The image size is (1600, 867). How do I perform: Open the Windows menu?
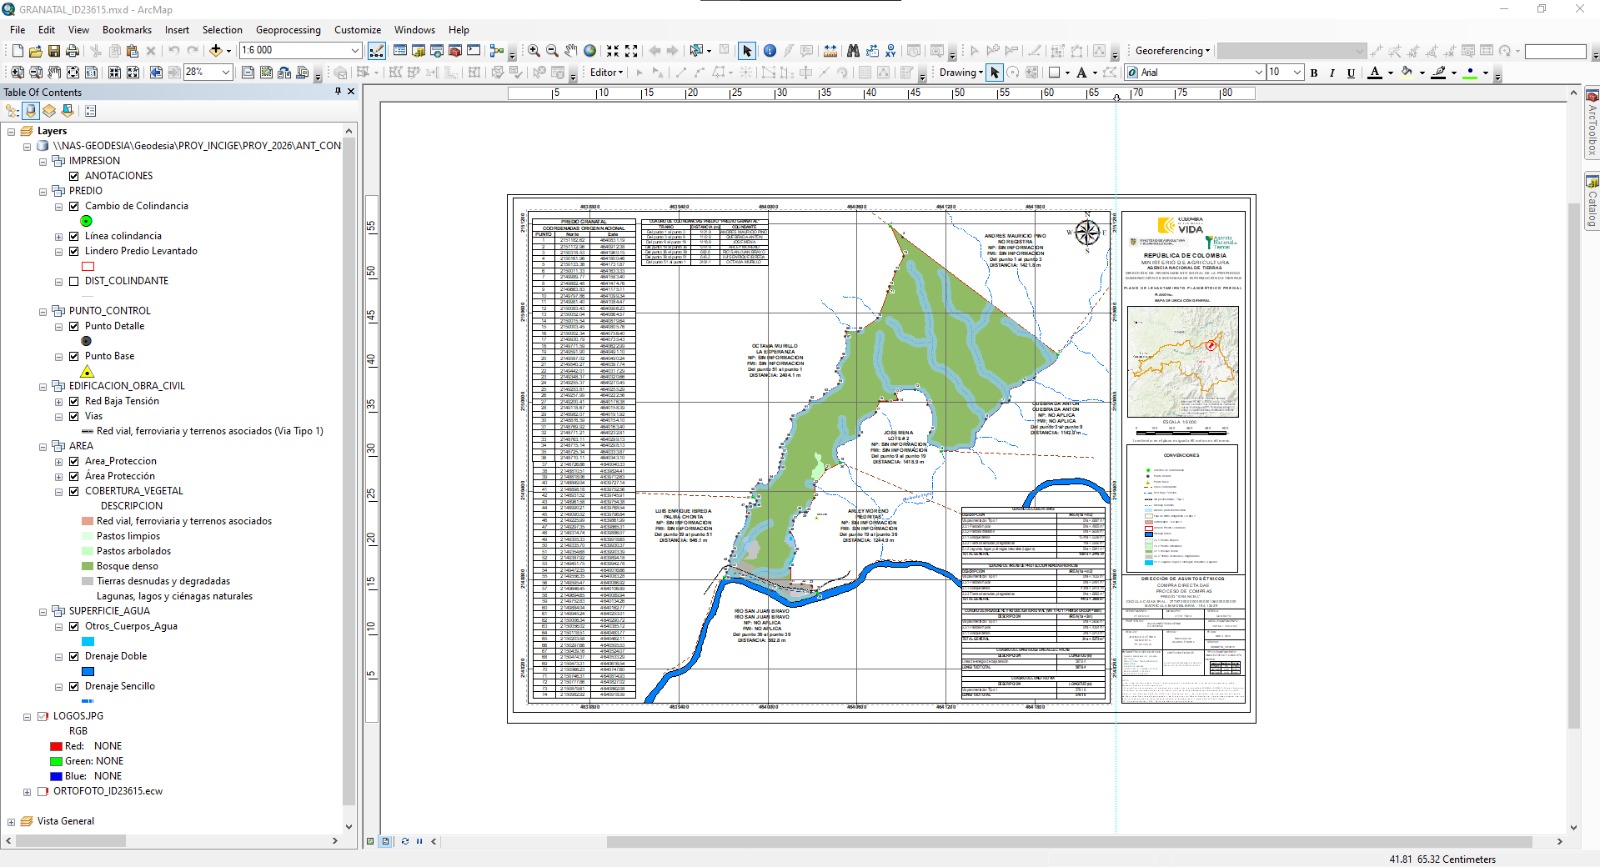(x=414, y=30)
